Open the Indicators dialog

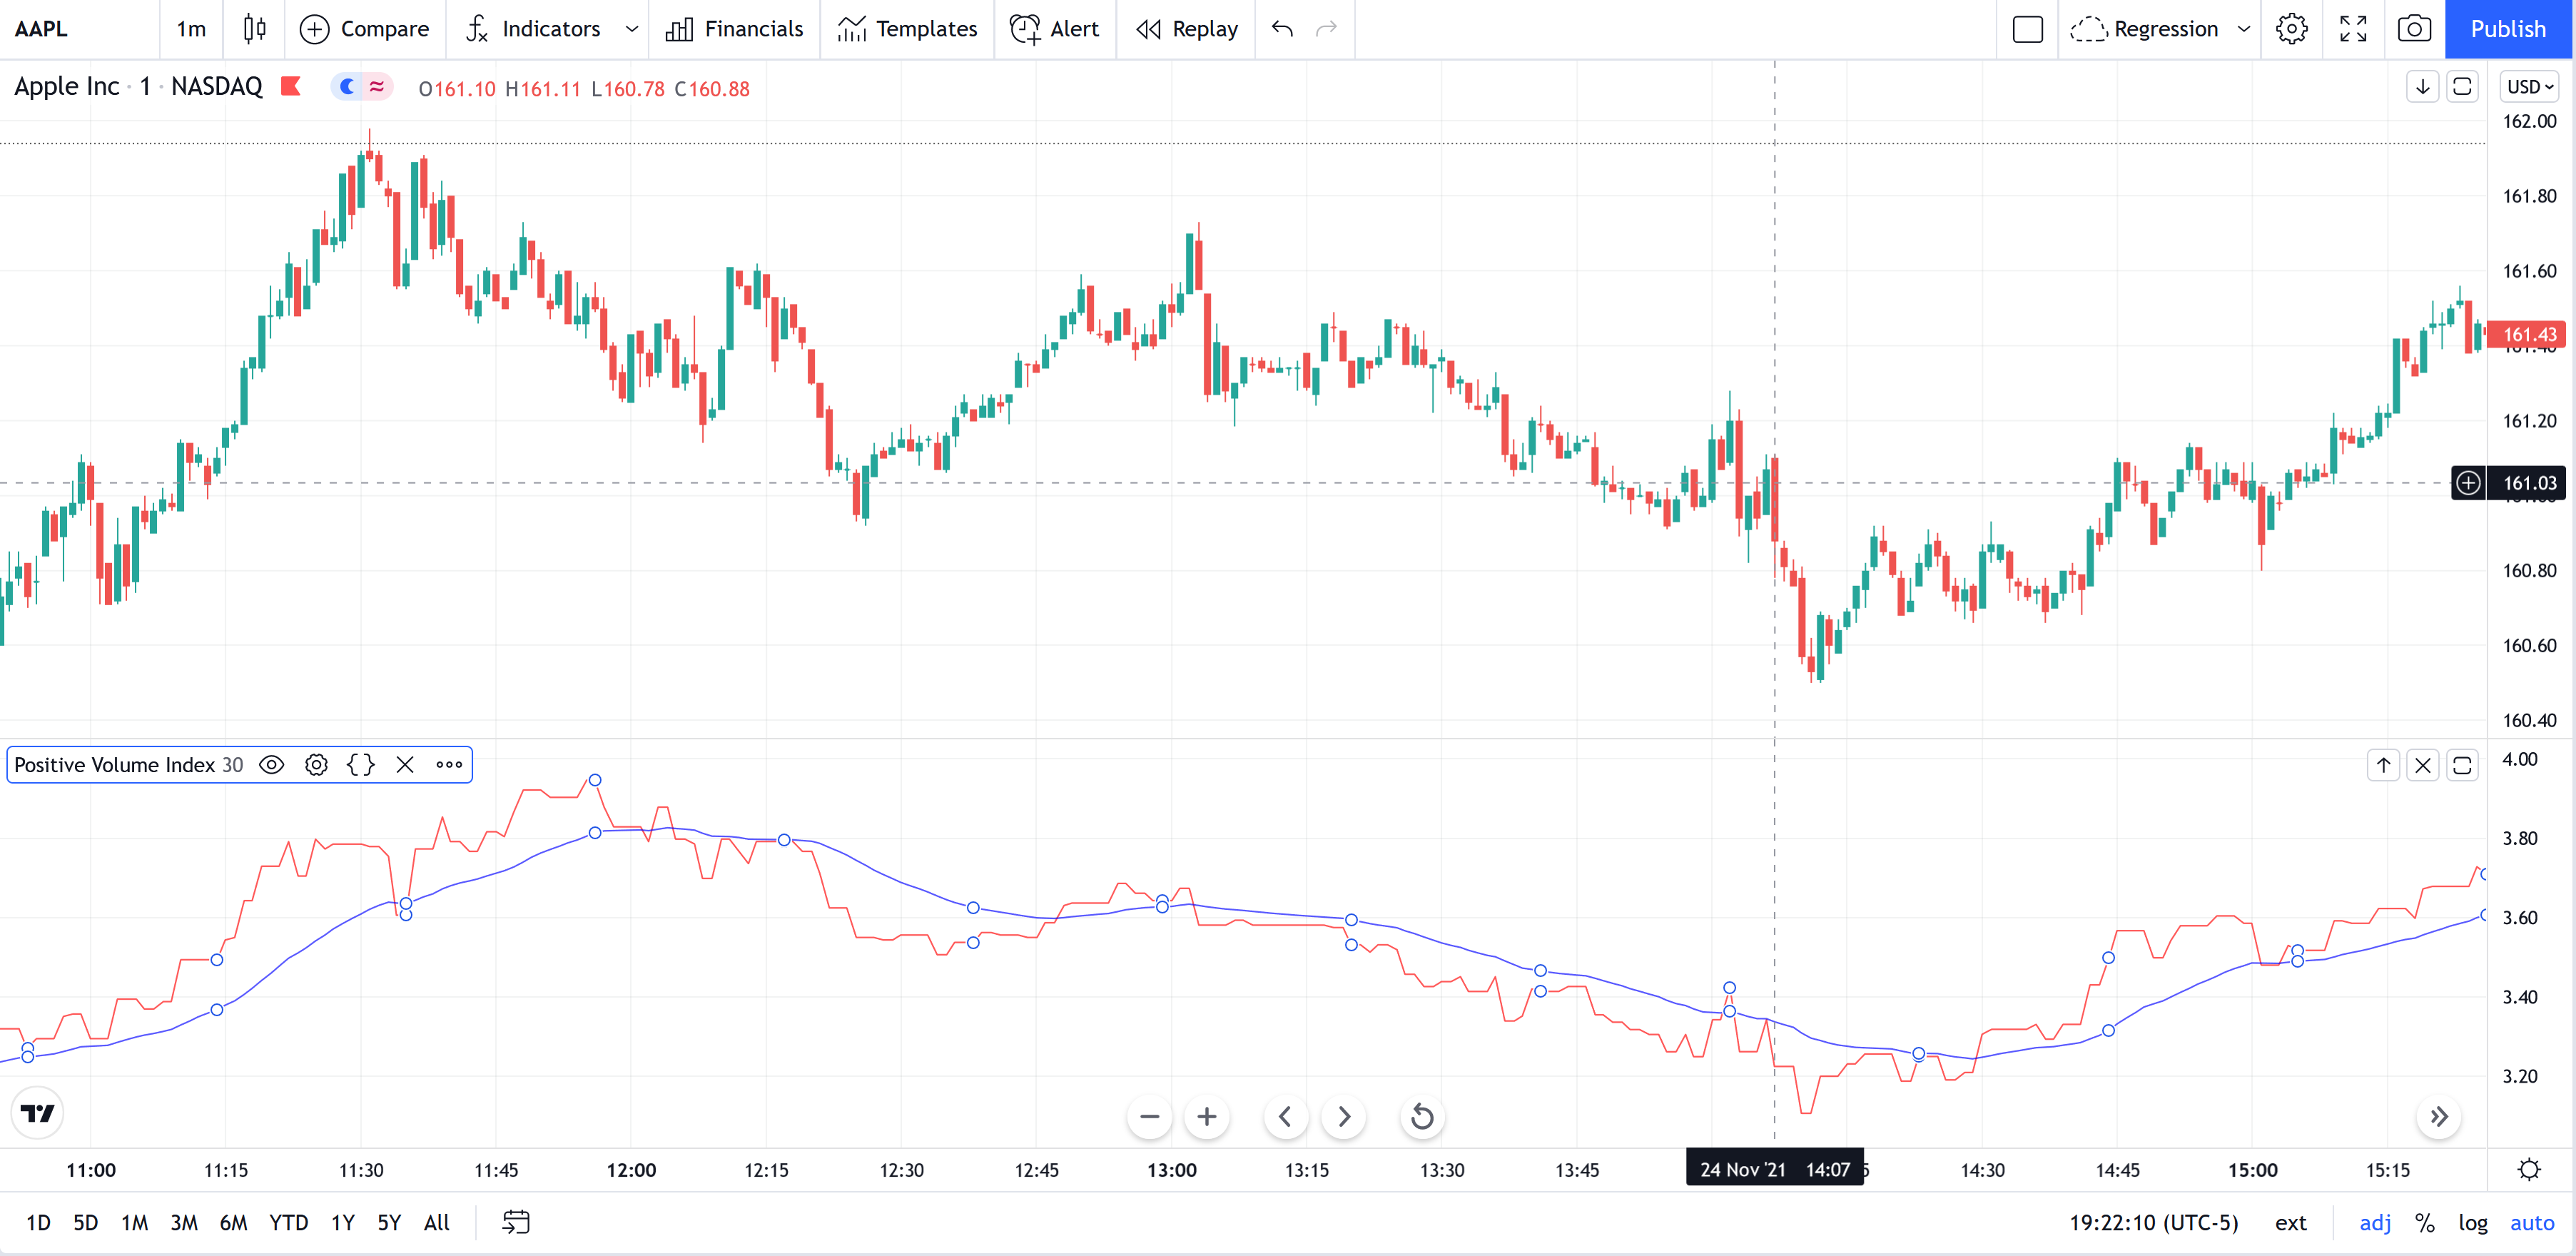point(533,29)
